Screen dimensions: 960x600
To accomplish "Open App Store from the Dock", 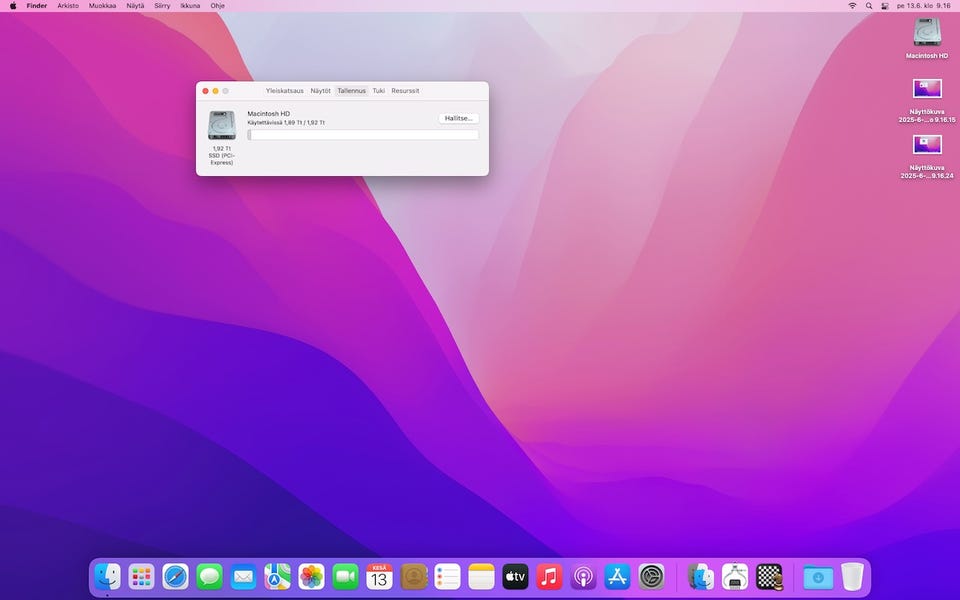I will tap(617, 576).
